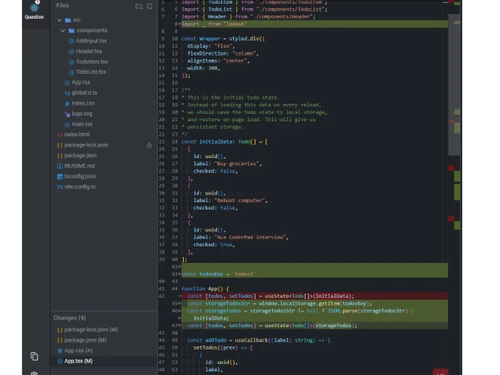Click the HTML icon of index.html
This screenshot has width=500, height=375.
60,135
